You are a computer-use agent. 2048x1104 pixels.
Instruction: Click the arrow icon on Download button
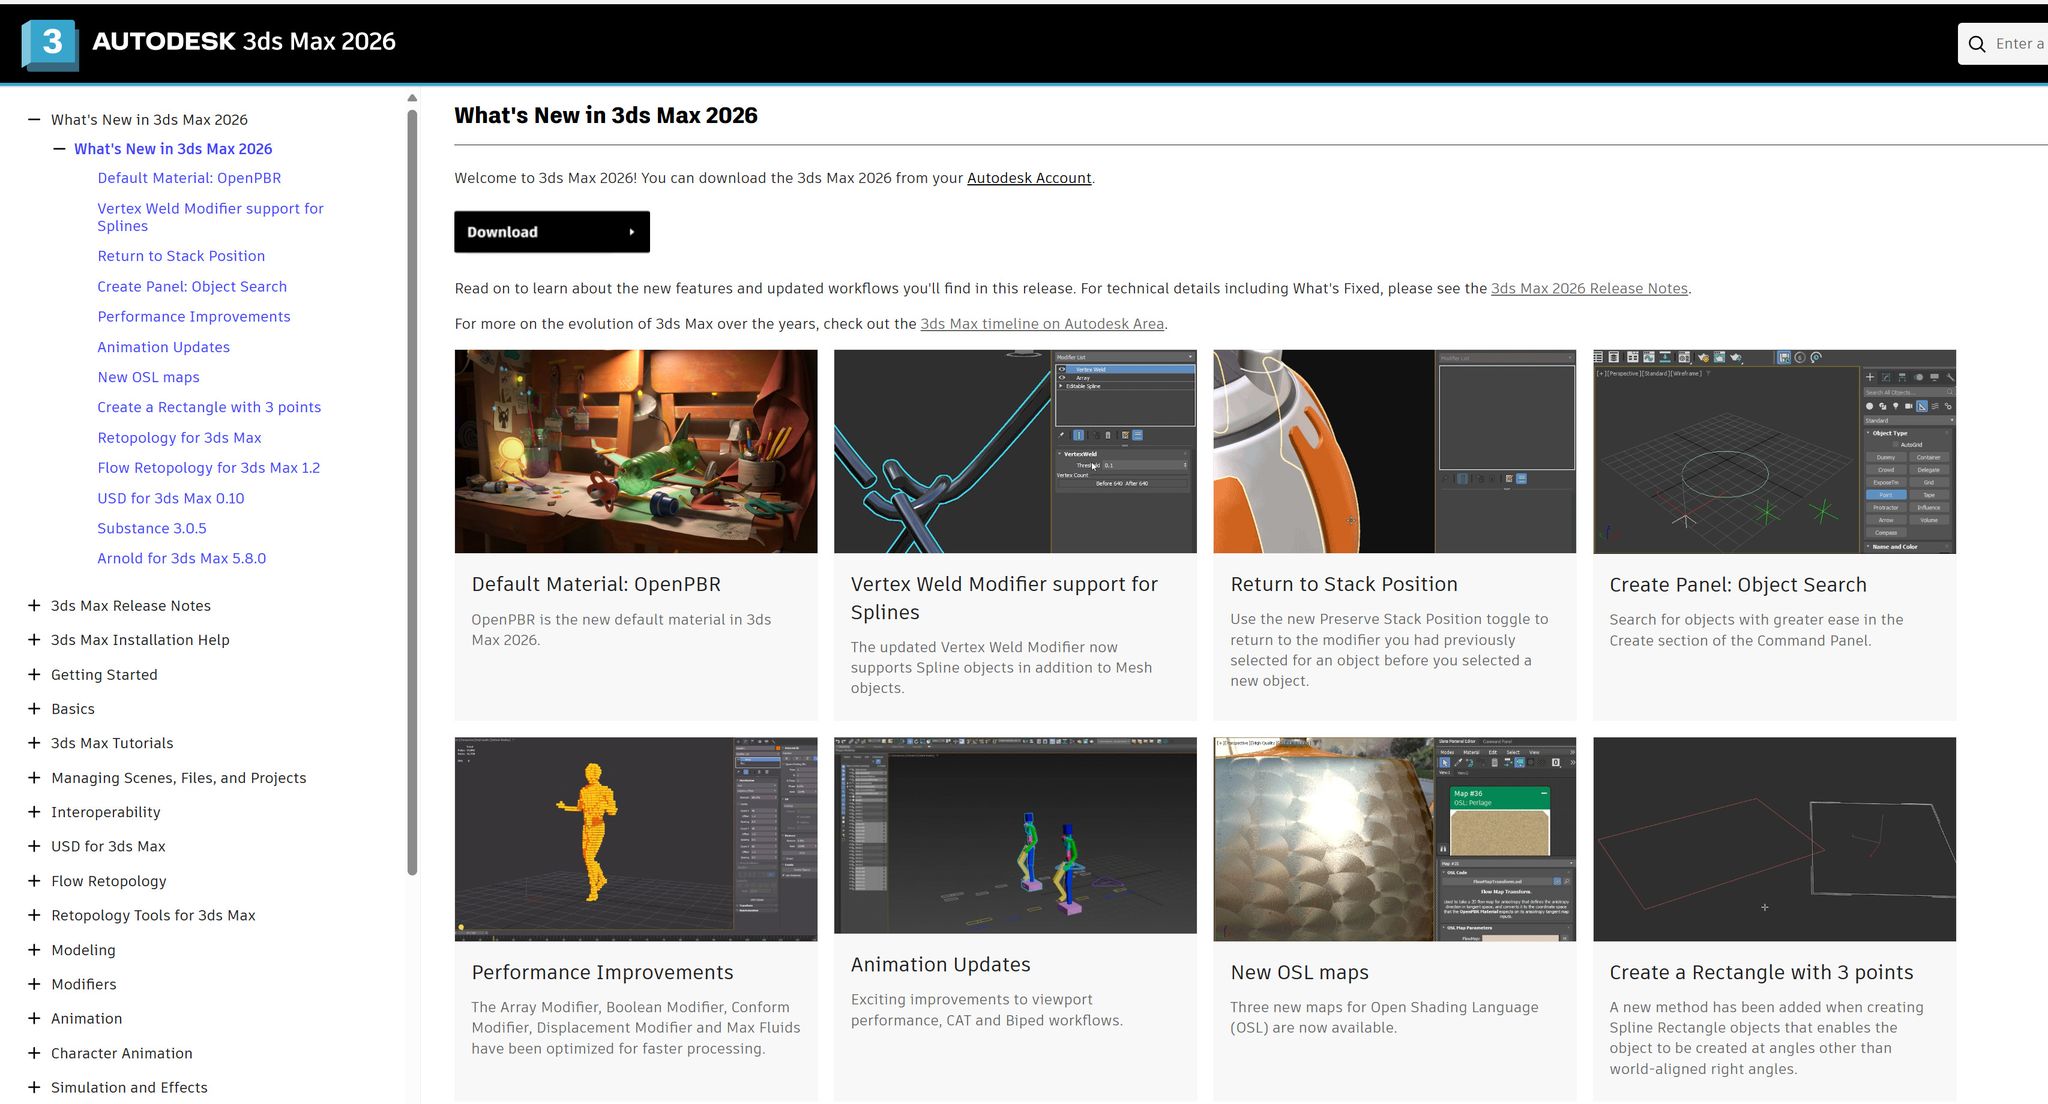tap(632, 232)
